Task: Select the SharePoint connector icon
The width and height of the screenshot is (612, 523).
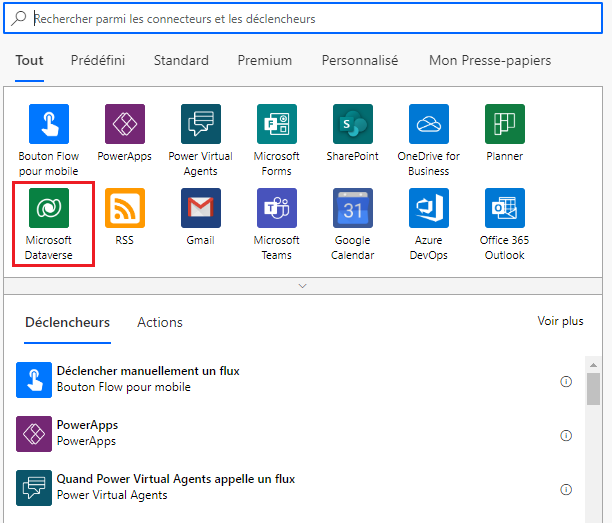Action: (x=353, y=124)
